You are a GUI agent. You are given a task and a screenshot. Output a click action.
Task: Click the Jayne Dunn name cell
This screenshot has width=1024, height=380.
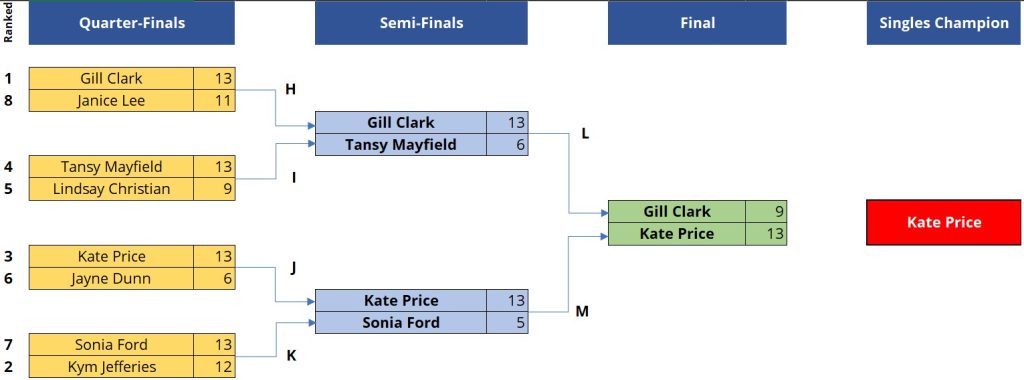click(x=112, y=278)
